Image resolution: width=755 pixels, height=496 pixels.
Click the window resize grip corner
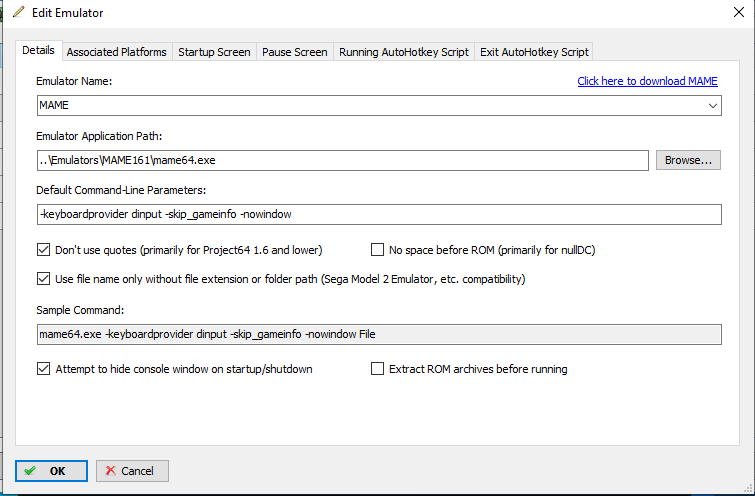[748, 489]
